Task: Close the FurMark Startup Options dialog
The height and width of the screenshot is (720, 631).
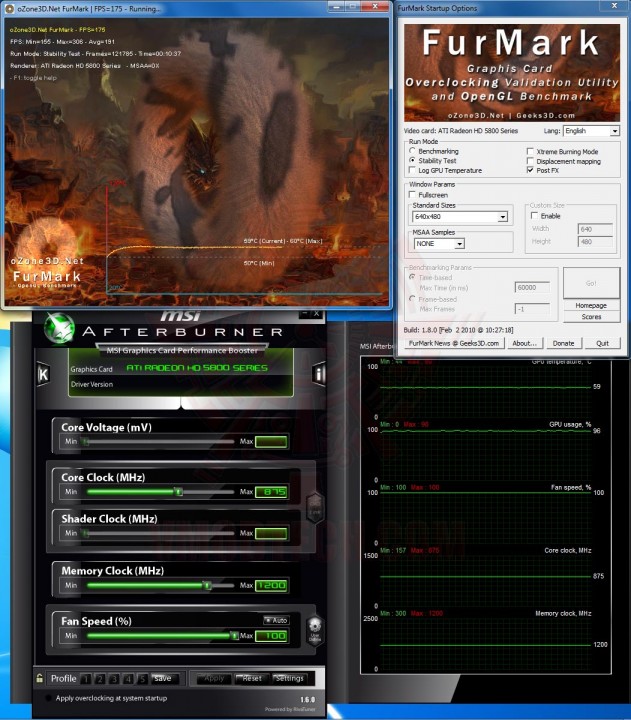Action: (x=614, y=6)
